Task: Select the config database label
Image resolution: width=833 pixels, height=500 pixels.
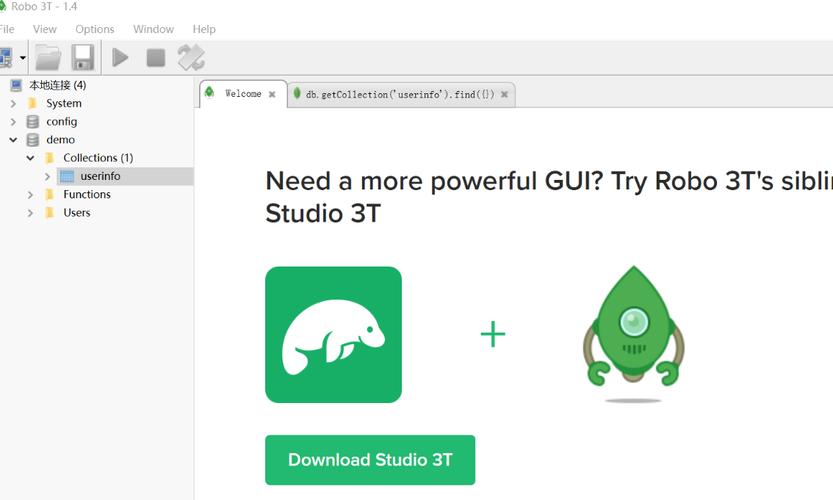Action: [x=62, y=122]
